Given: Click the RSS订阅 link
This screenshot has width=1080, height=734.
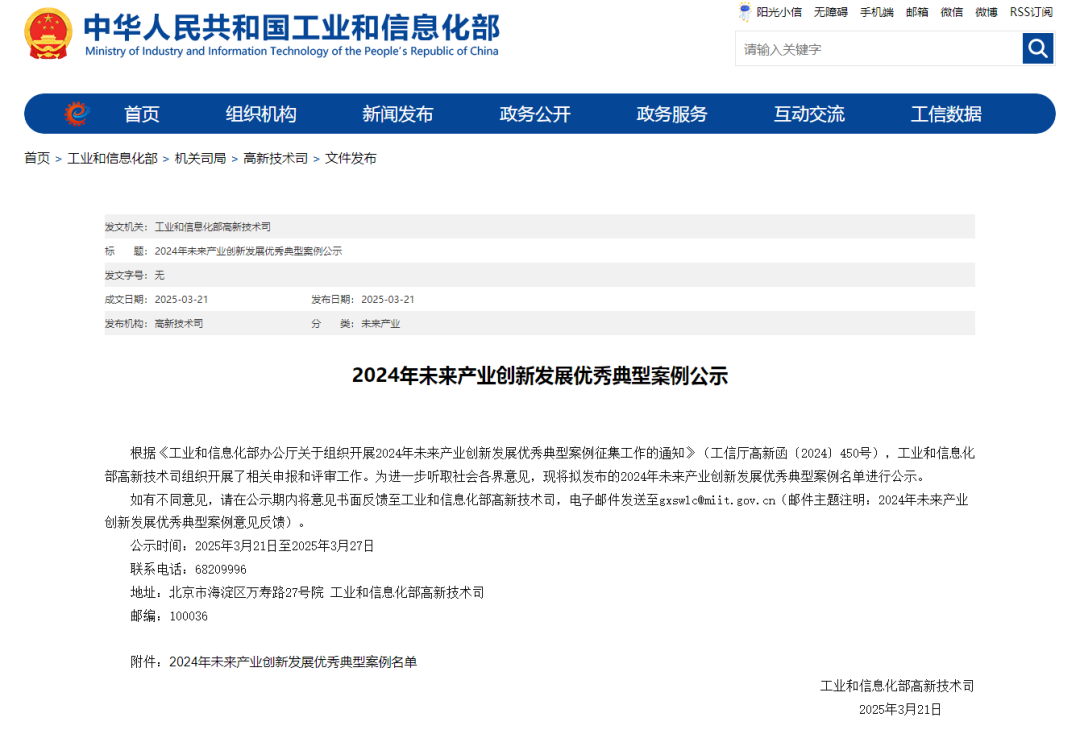Looking at the screenshot, I should [x=1030, y=12].
